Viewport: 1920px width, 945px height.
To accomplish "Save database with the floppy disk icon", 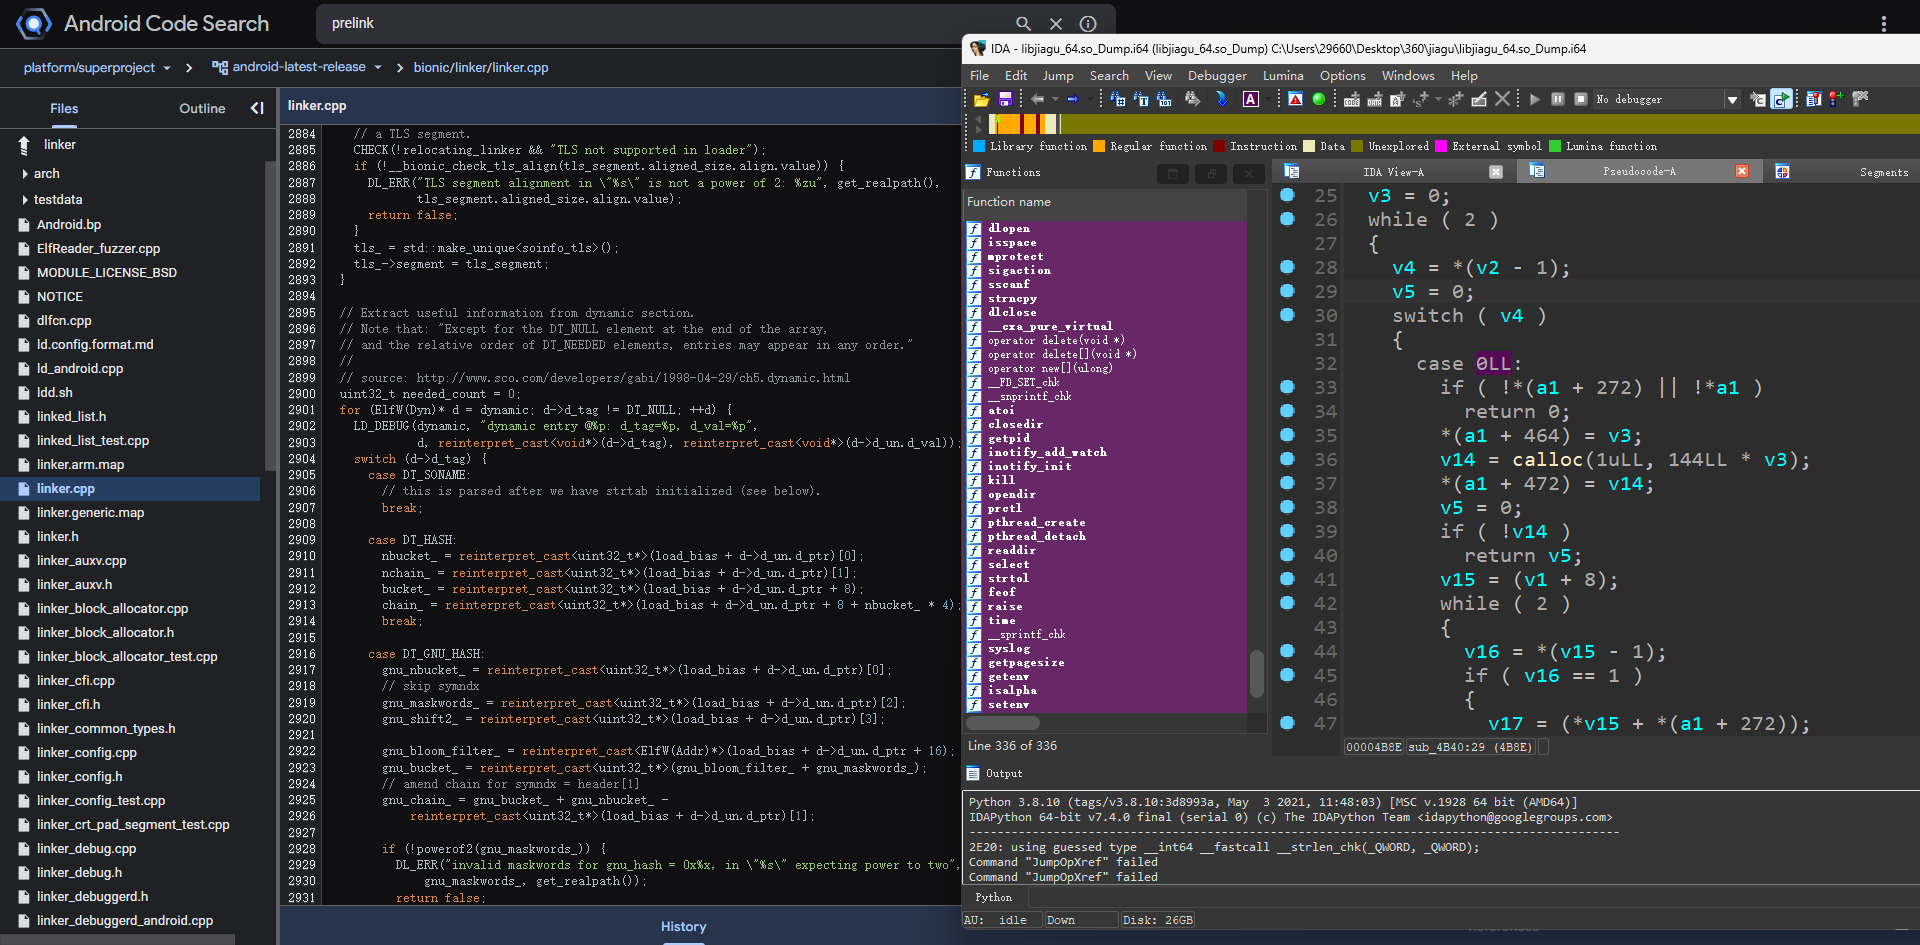I will point(1005,99).
